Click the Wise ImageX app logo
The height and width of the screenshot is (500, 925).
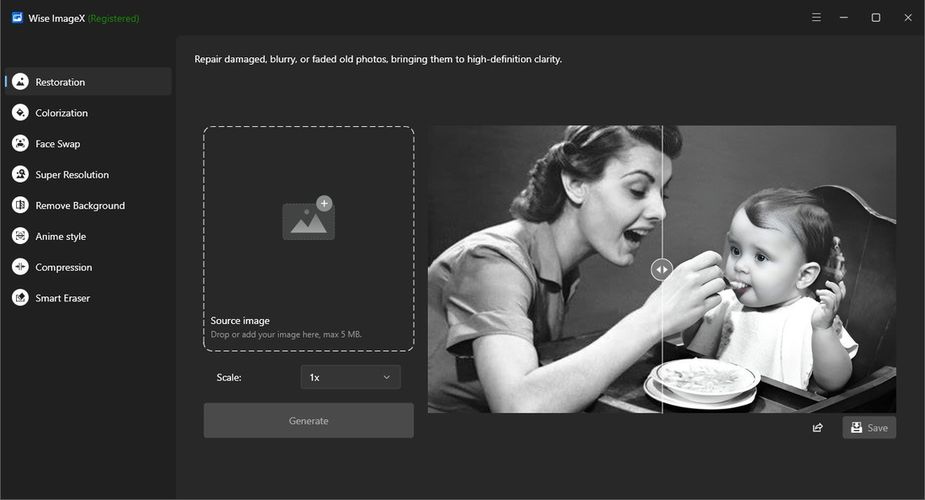[17, 18]
